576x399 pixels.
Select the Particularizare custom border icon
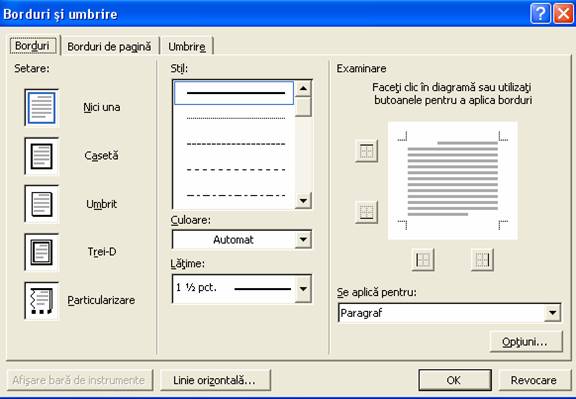42,301
